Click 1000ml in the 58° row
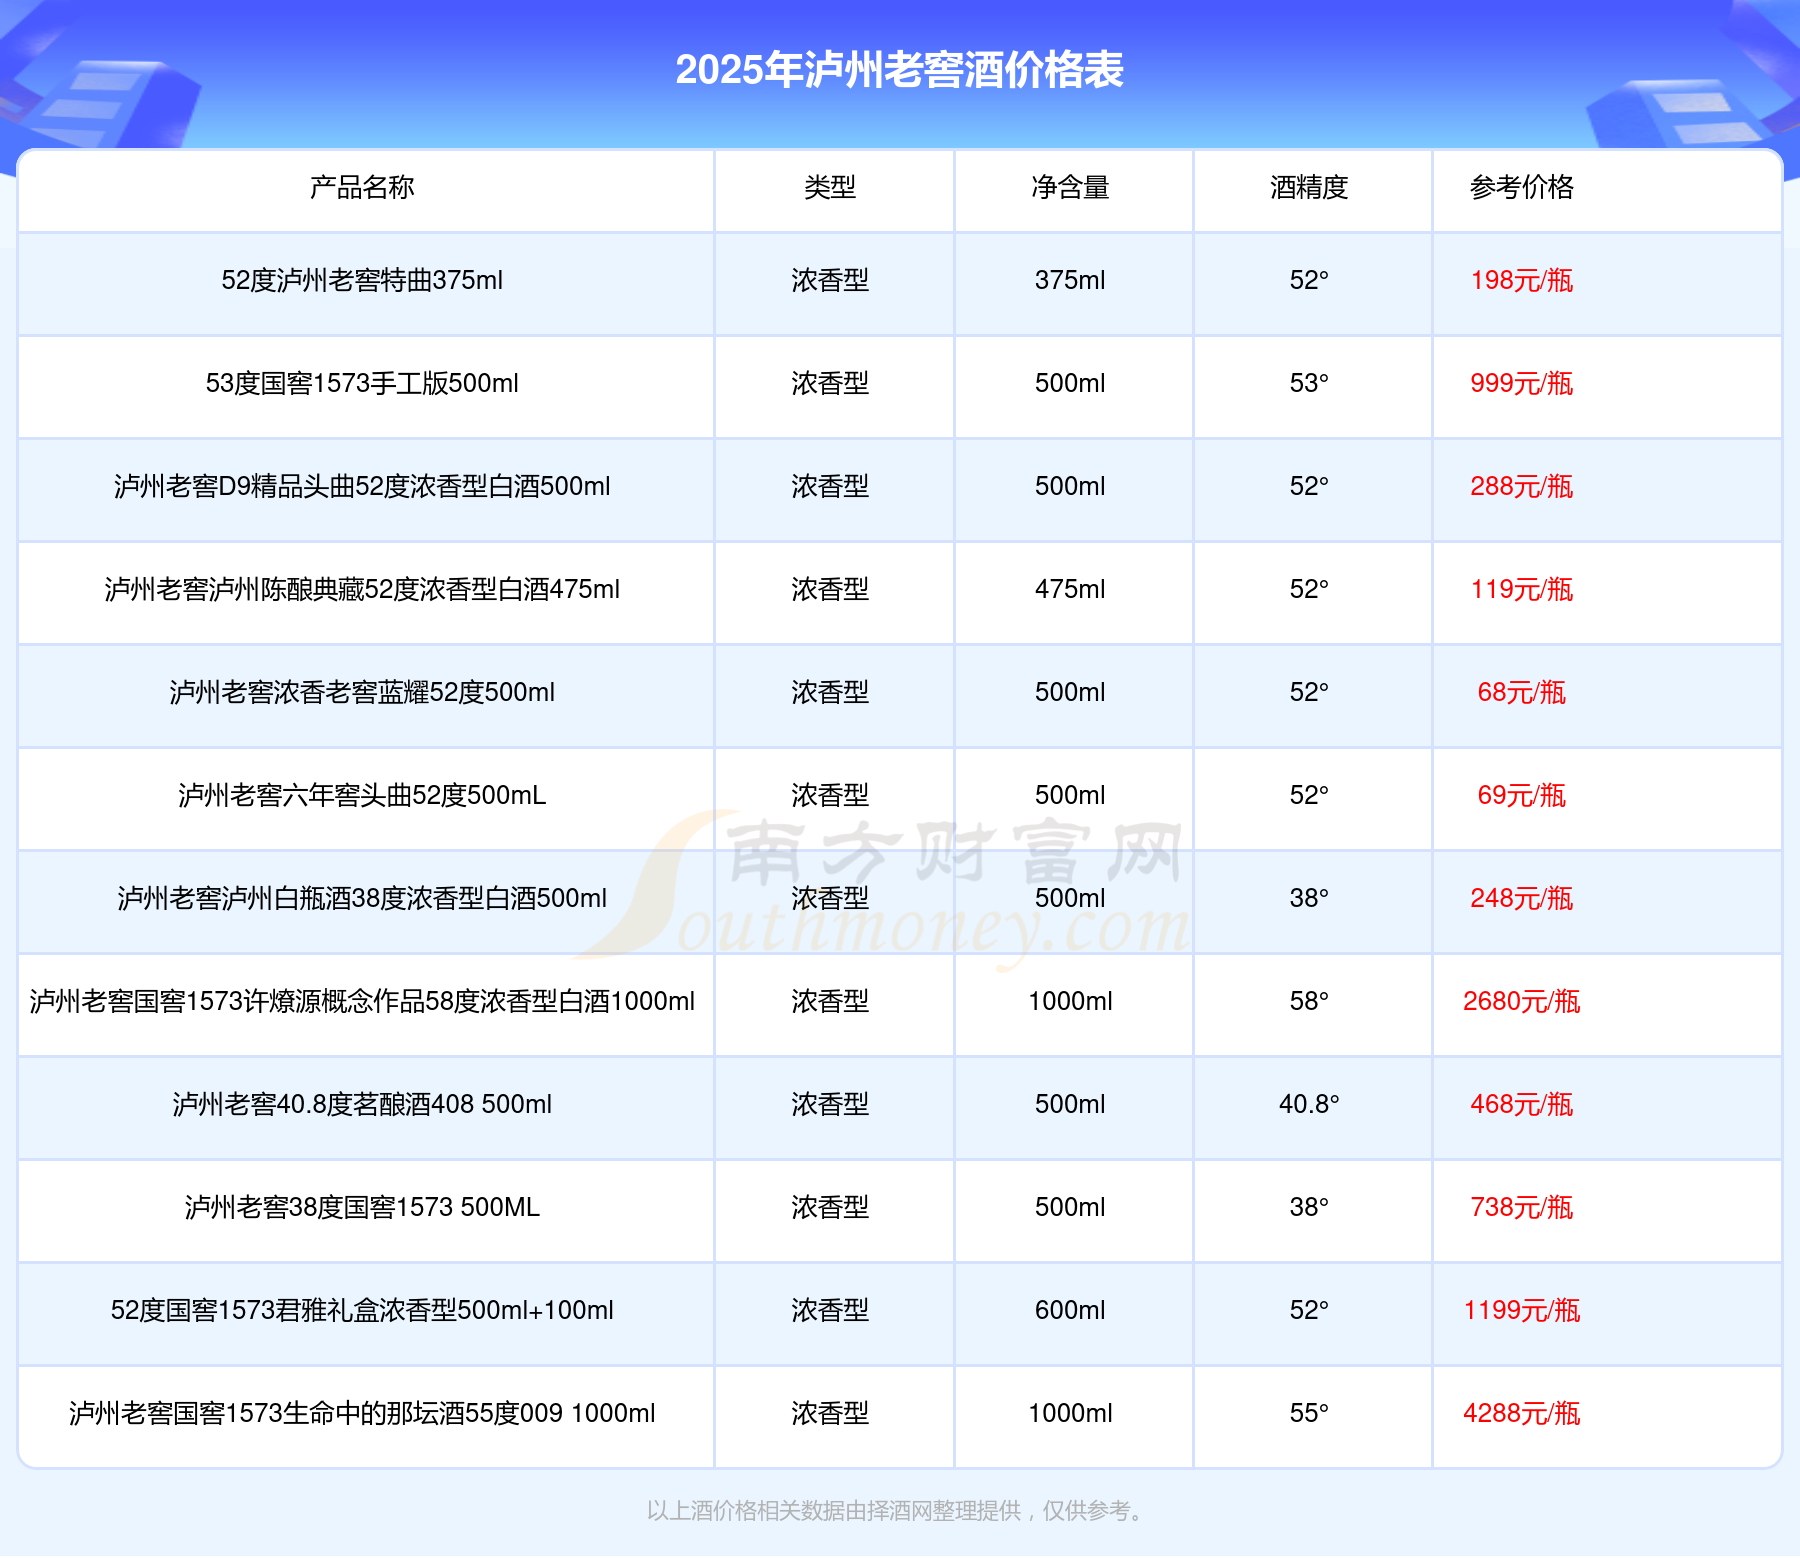This screenshot has width=1800, height=1560. 1070,1001
